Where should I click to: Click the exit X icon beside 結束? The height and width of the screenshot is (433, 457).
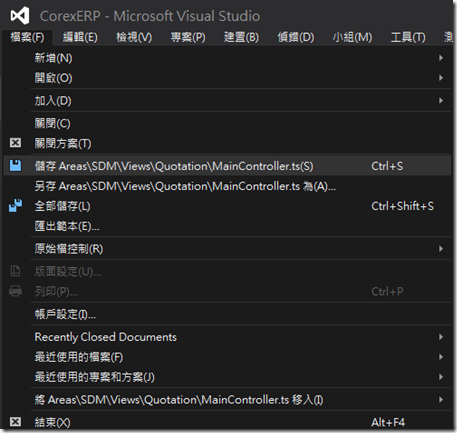pyautogui.click(x=15, y=422)
